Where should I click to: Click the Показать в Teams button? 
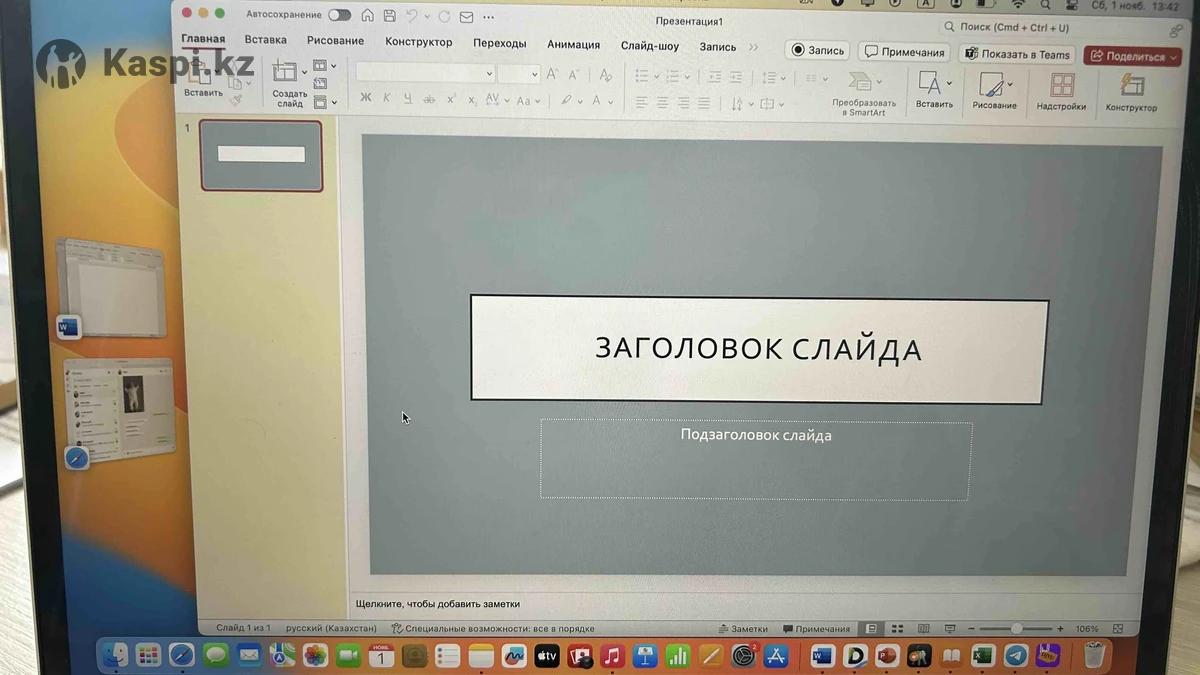[x=1018, y=54]
